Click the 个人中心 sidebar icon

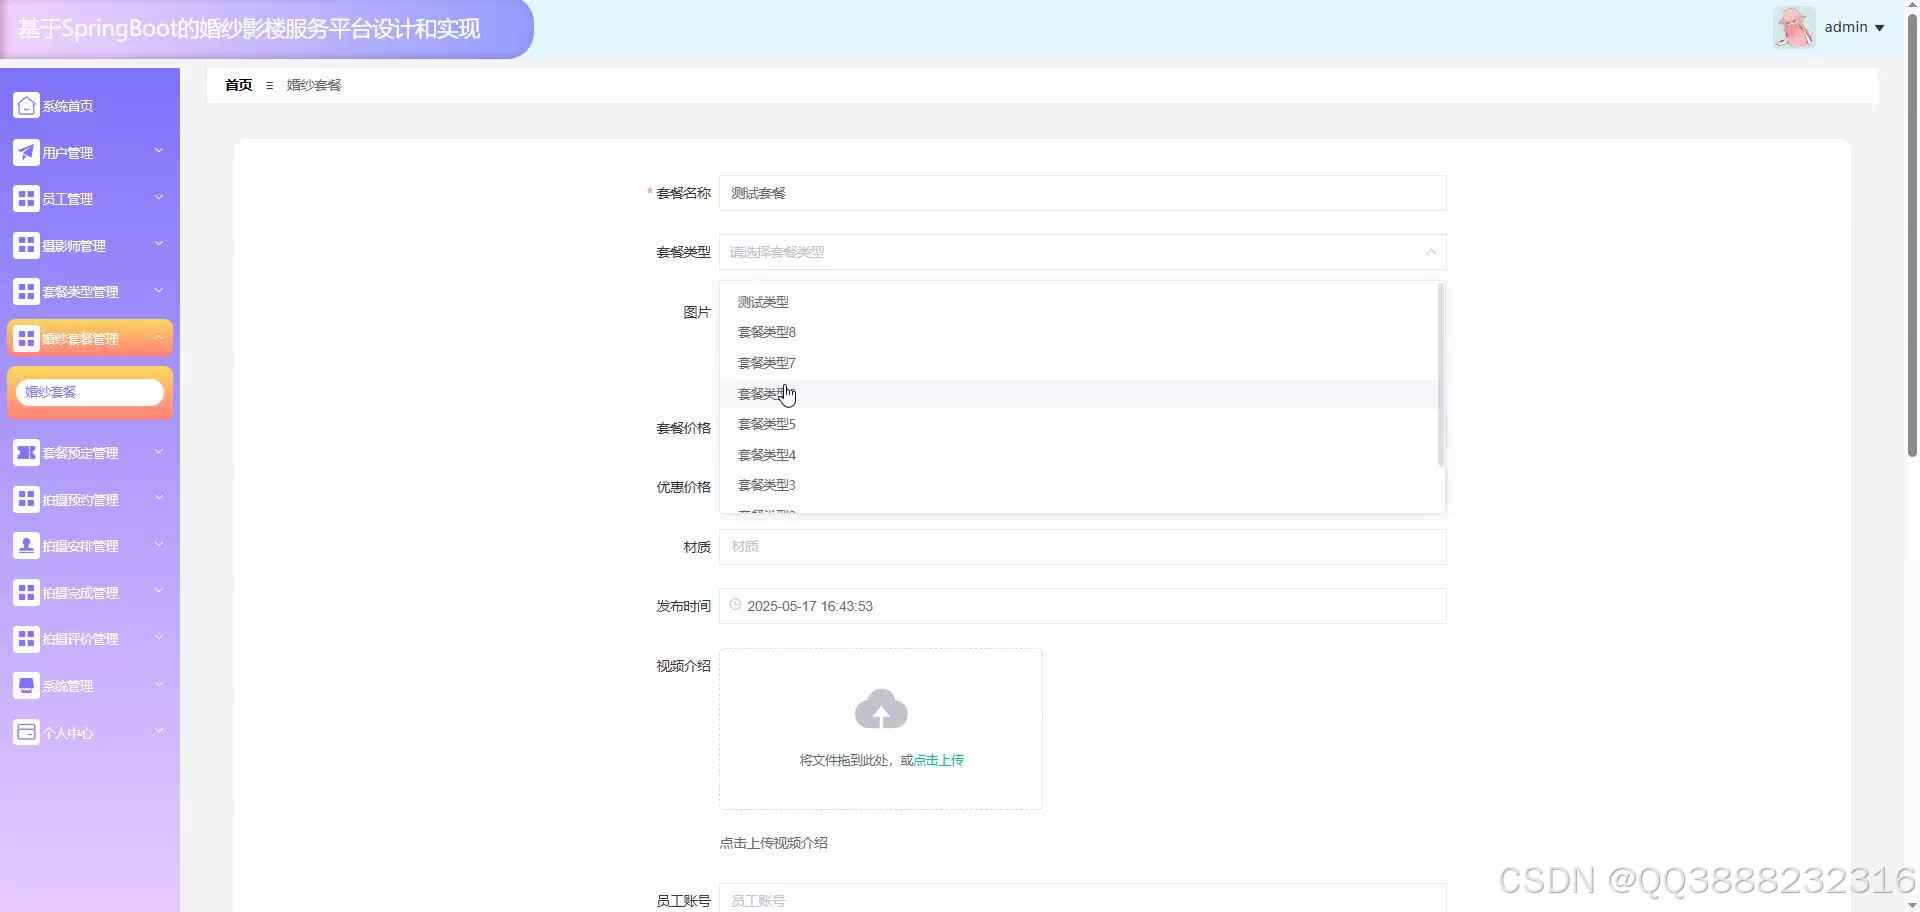pyautogui.click(x=26, y=732)
